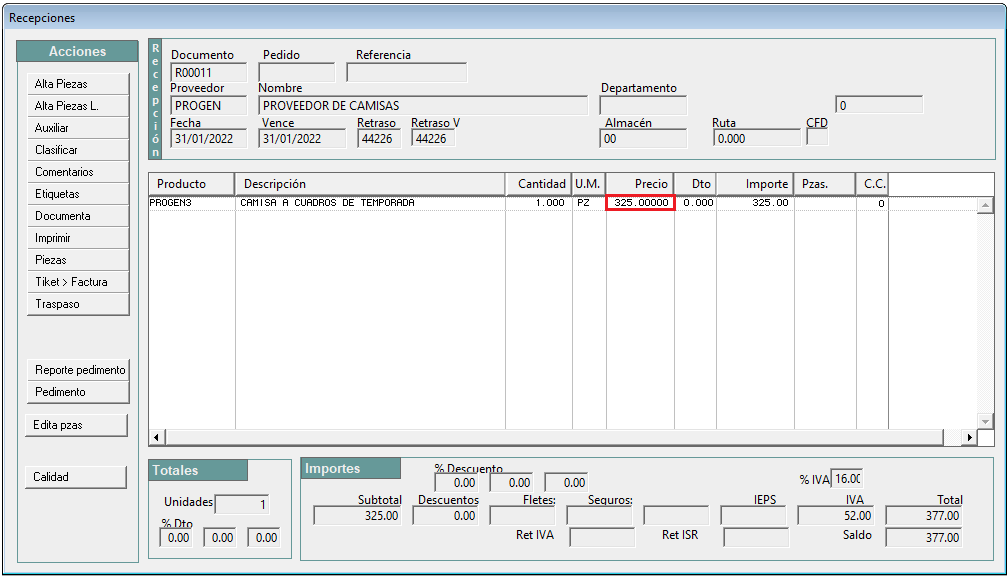Open the Calidad action
Image resolution: width=1008 pixels, height=577 pixels.
(76, 477)
